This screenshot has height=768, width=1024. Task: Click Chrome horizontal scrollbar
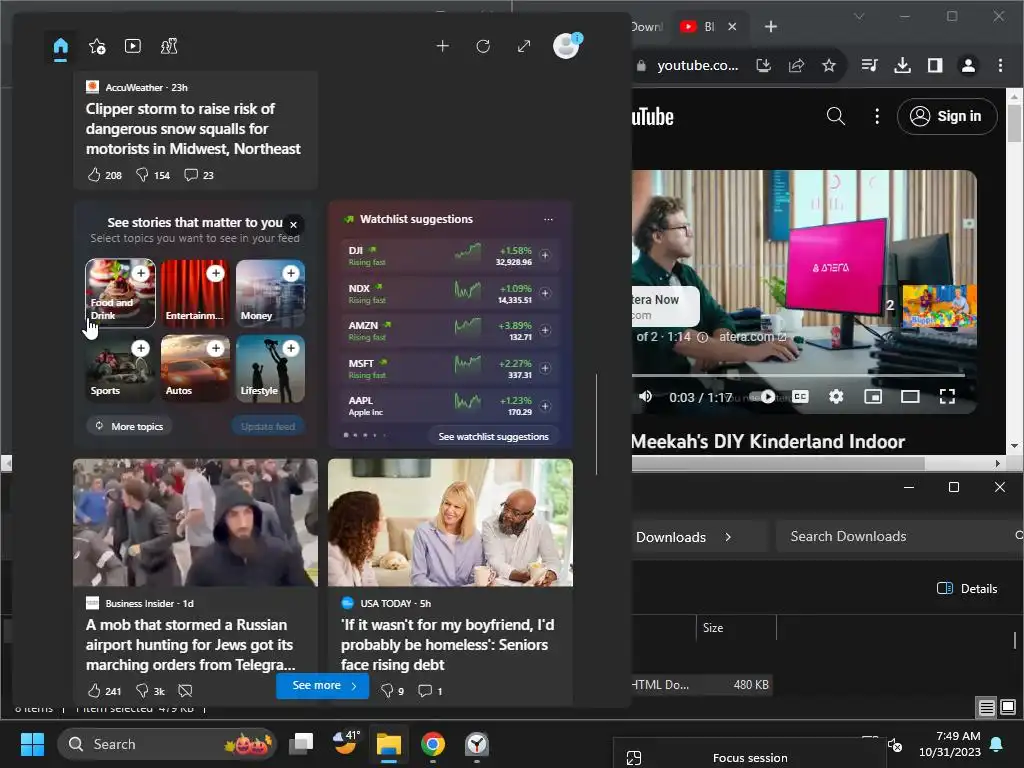(x=778, y=463)
